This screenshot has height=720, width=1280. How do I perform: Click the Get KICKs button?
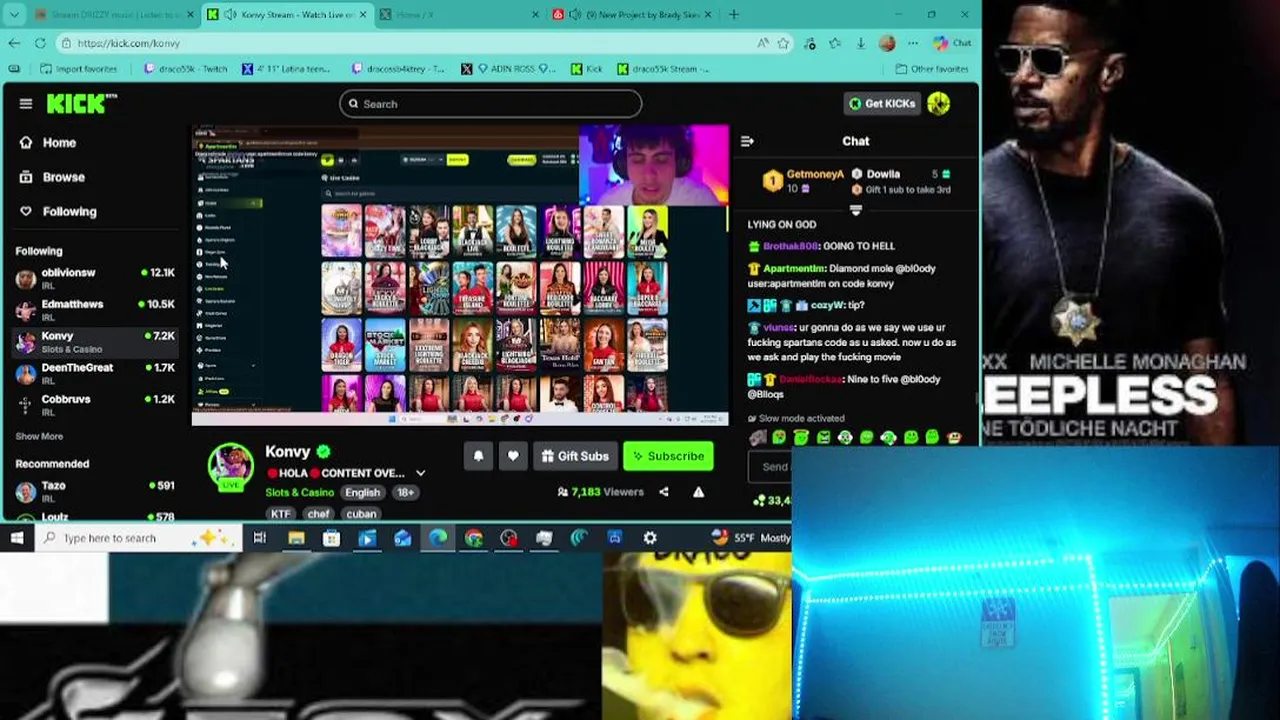tap(881, 103)
